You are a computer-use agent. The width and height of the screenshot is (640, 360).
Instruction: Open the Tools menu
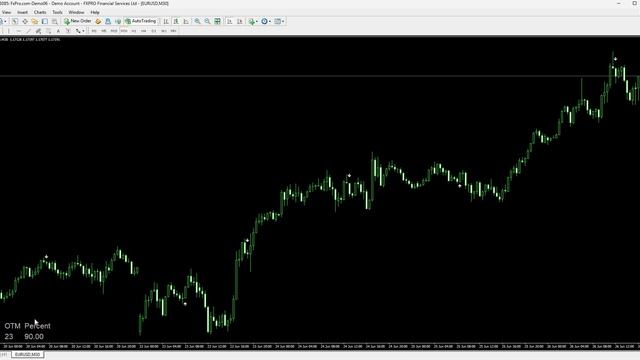pos(58,12)
